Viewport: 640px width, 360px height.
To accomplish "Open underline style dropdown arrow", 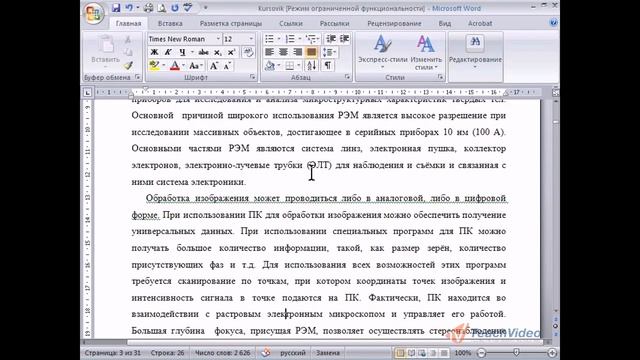I will pyautogui.click(x=192, y=52).
